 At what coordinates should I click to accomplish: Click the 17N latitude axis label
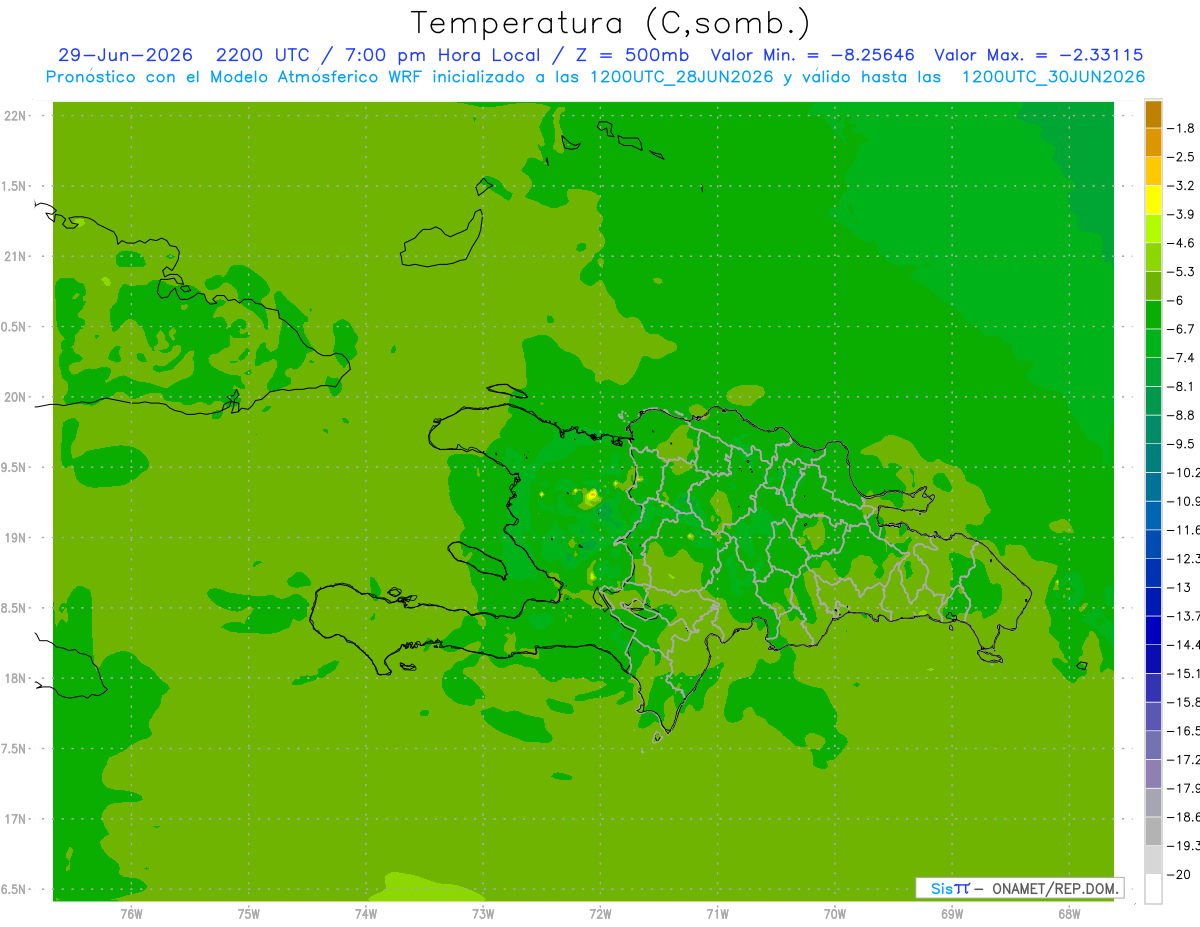click(x=15, y=819)
